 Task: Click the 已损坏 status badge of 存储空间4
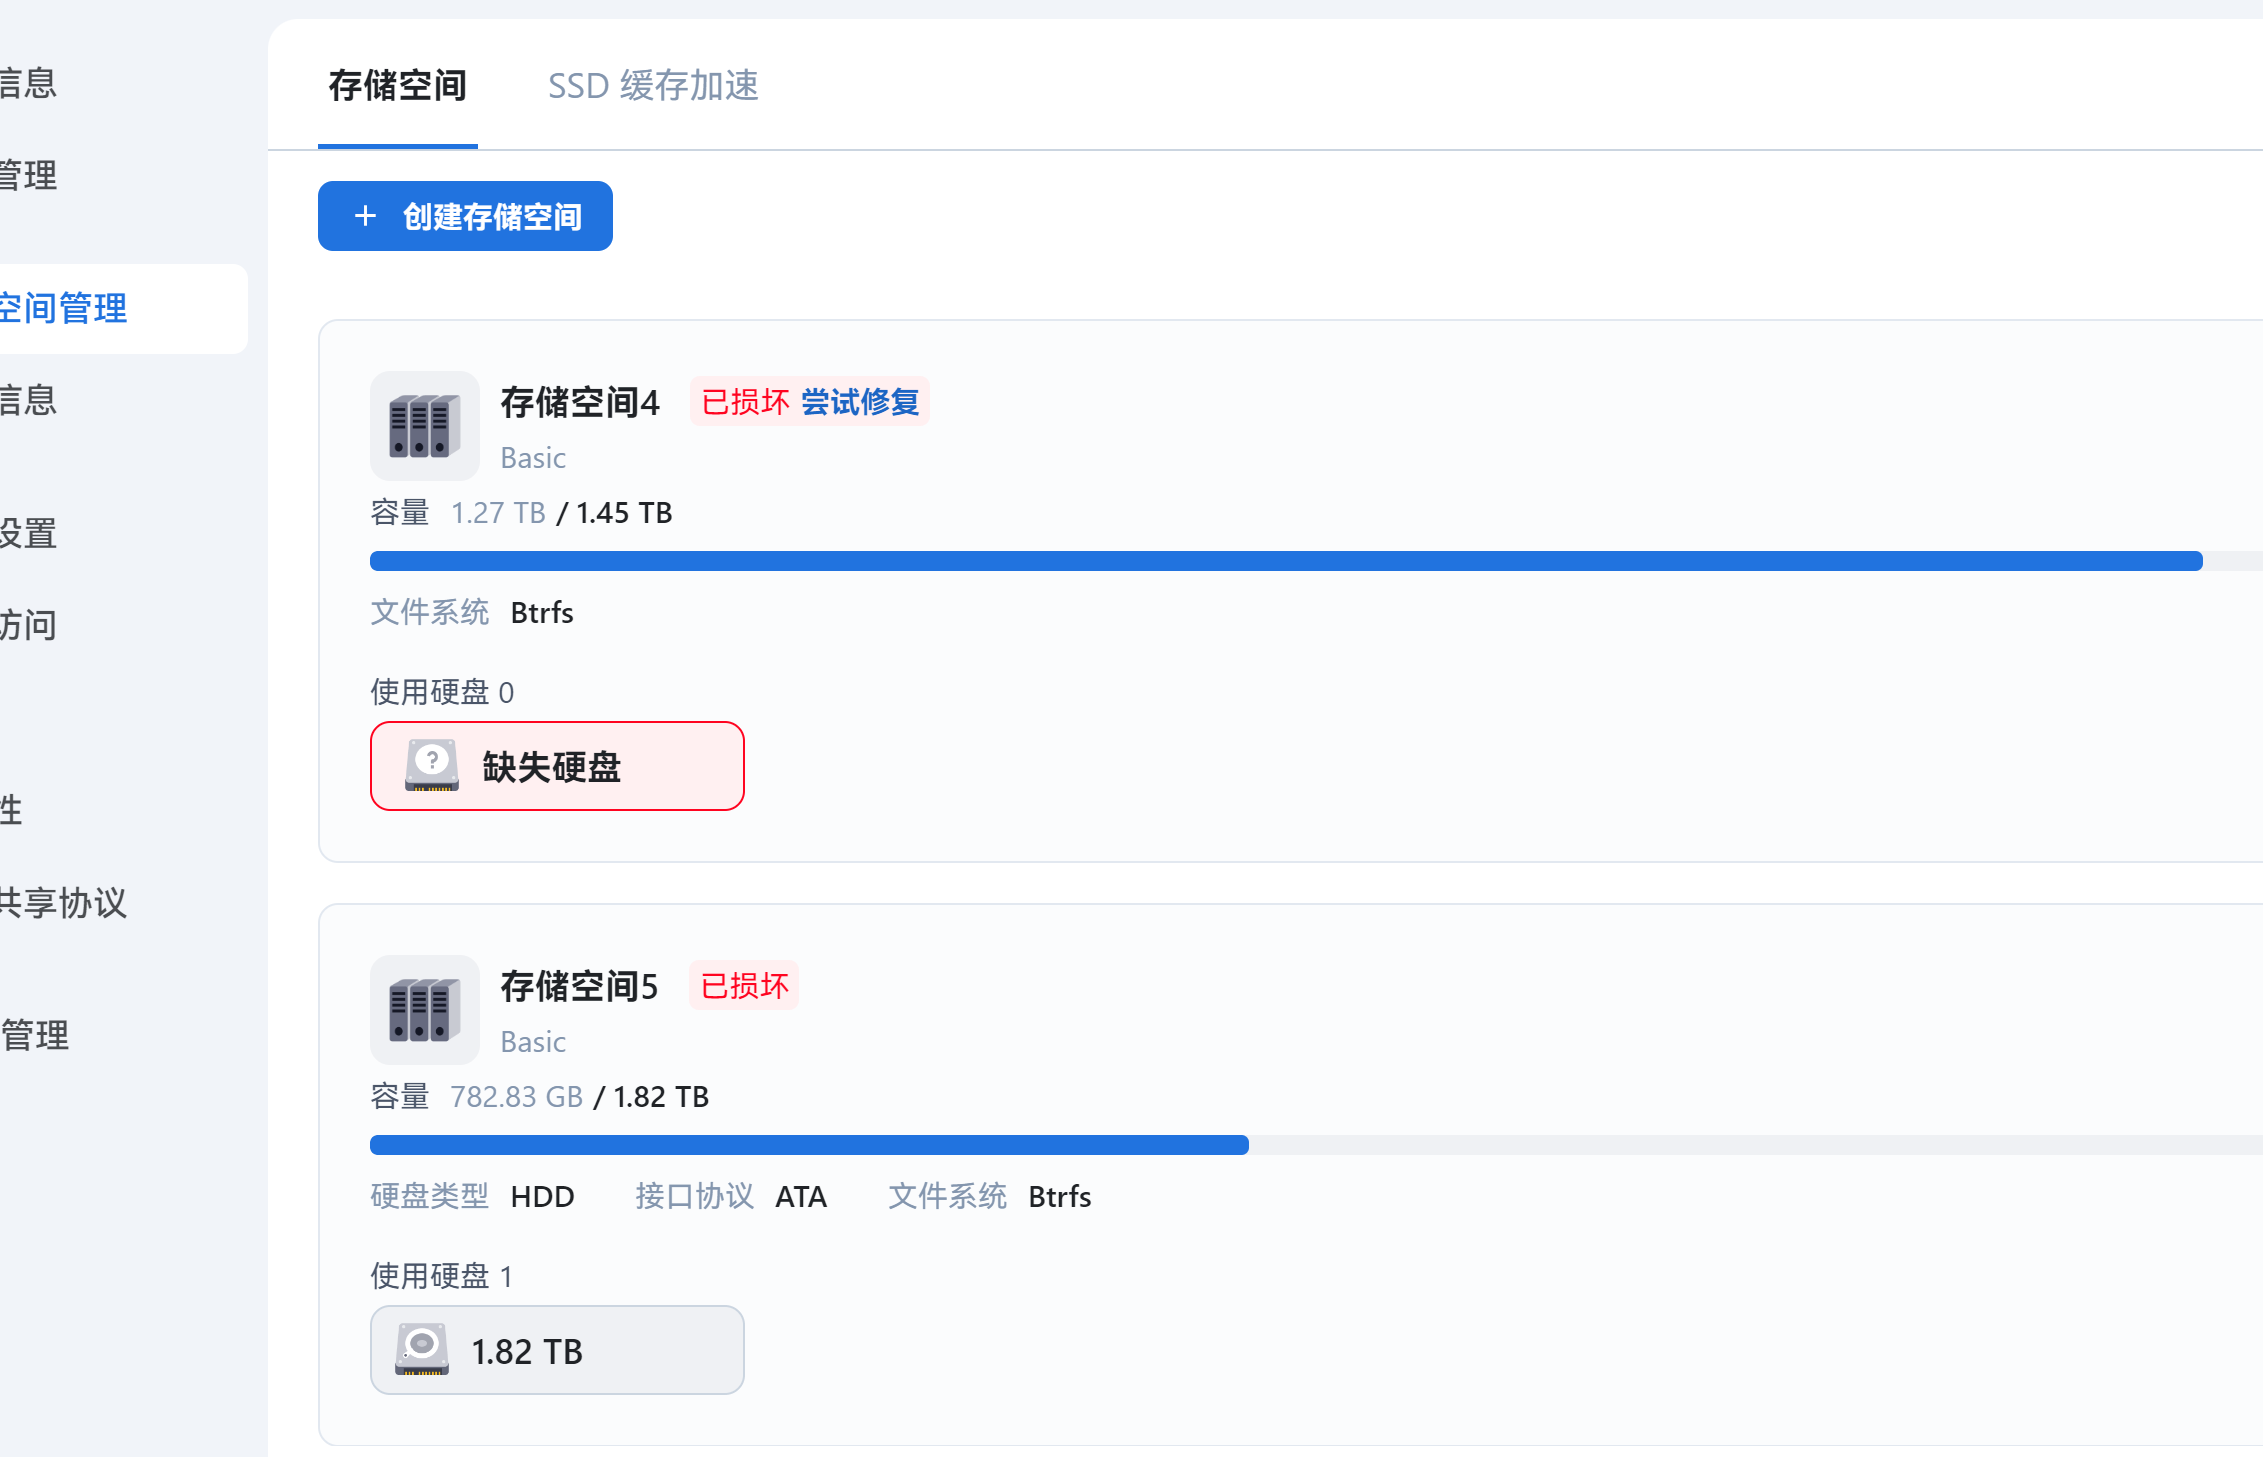point(746,402)
